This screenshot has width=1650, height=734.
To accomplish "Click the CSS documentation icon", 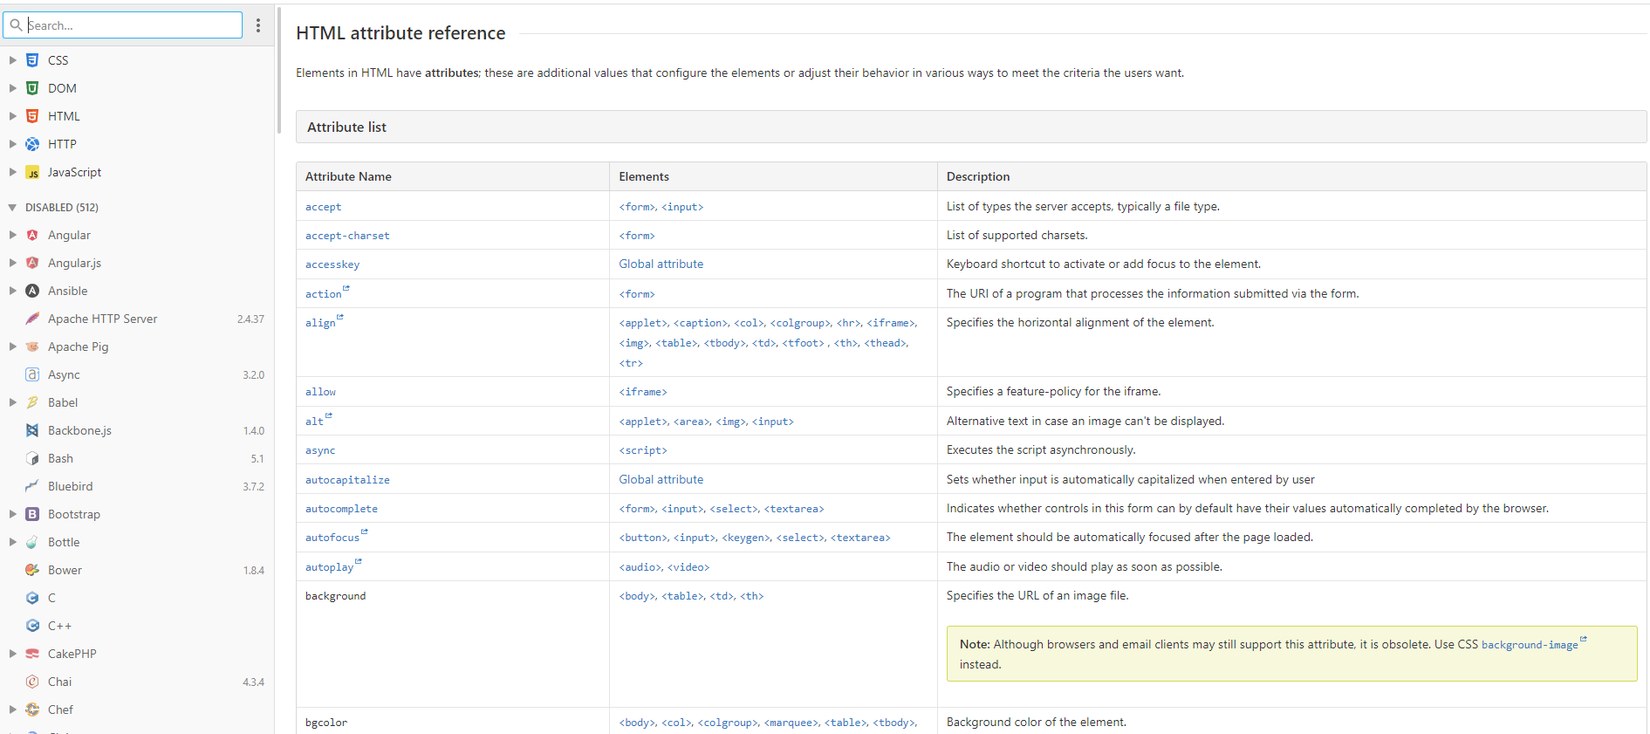I will click(32, 60).
